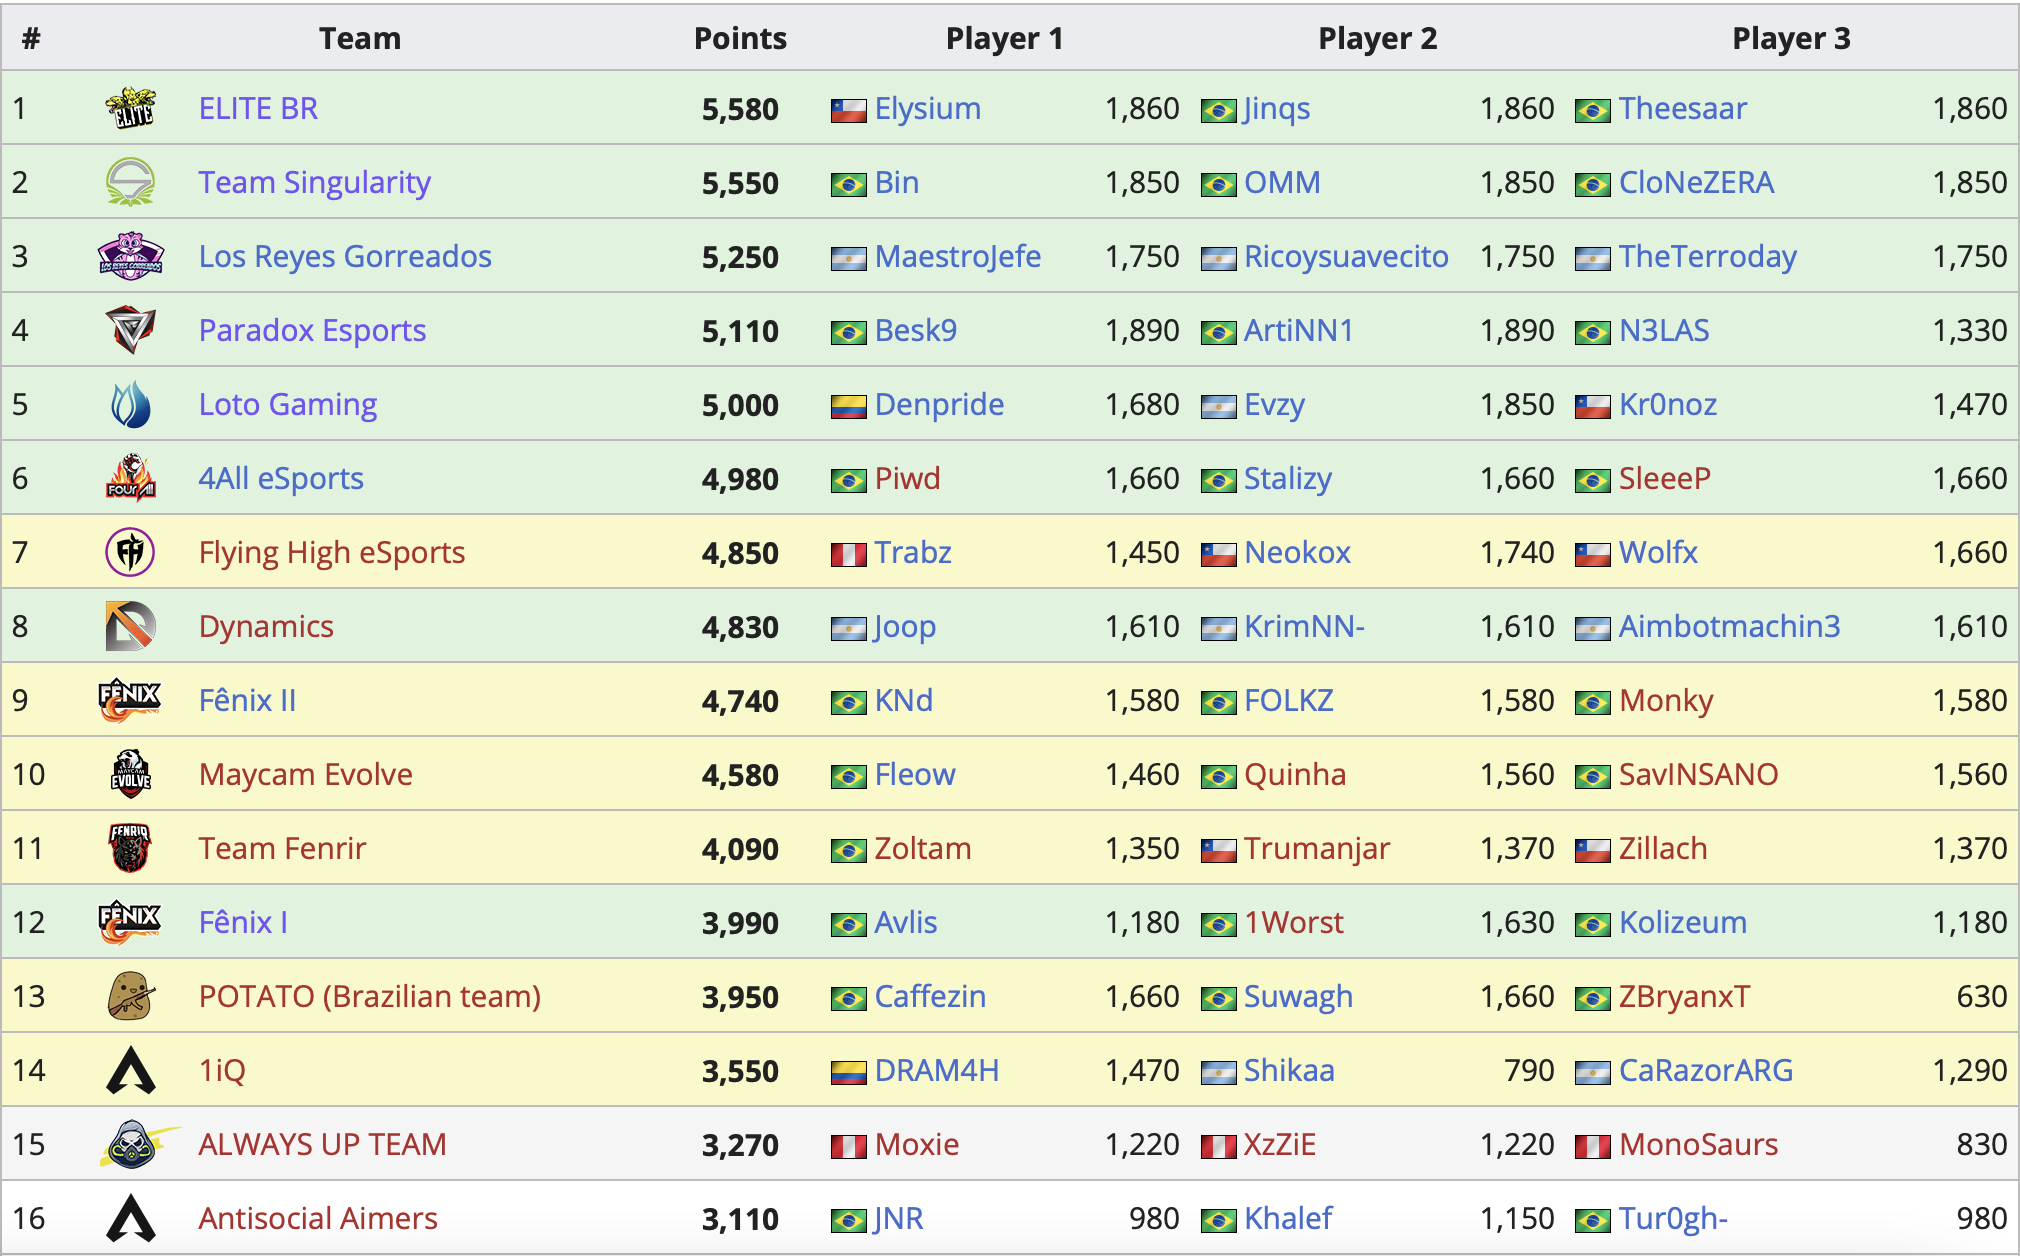
Task: Click the ALWAYS UP TEAM logo
Action: [x=139, y=1144]
